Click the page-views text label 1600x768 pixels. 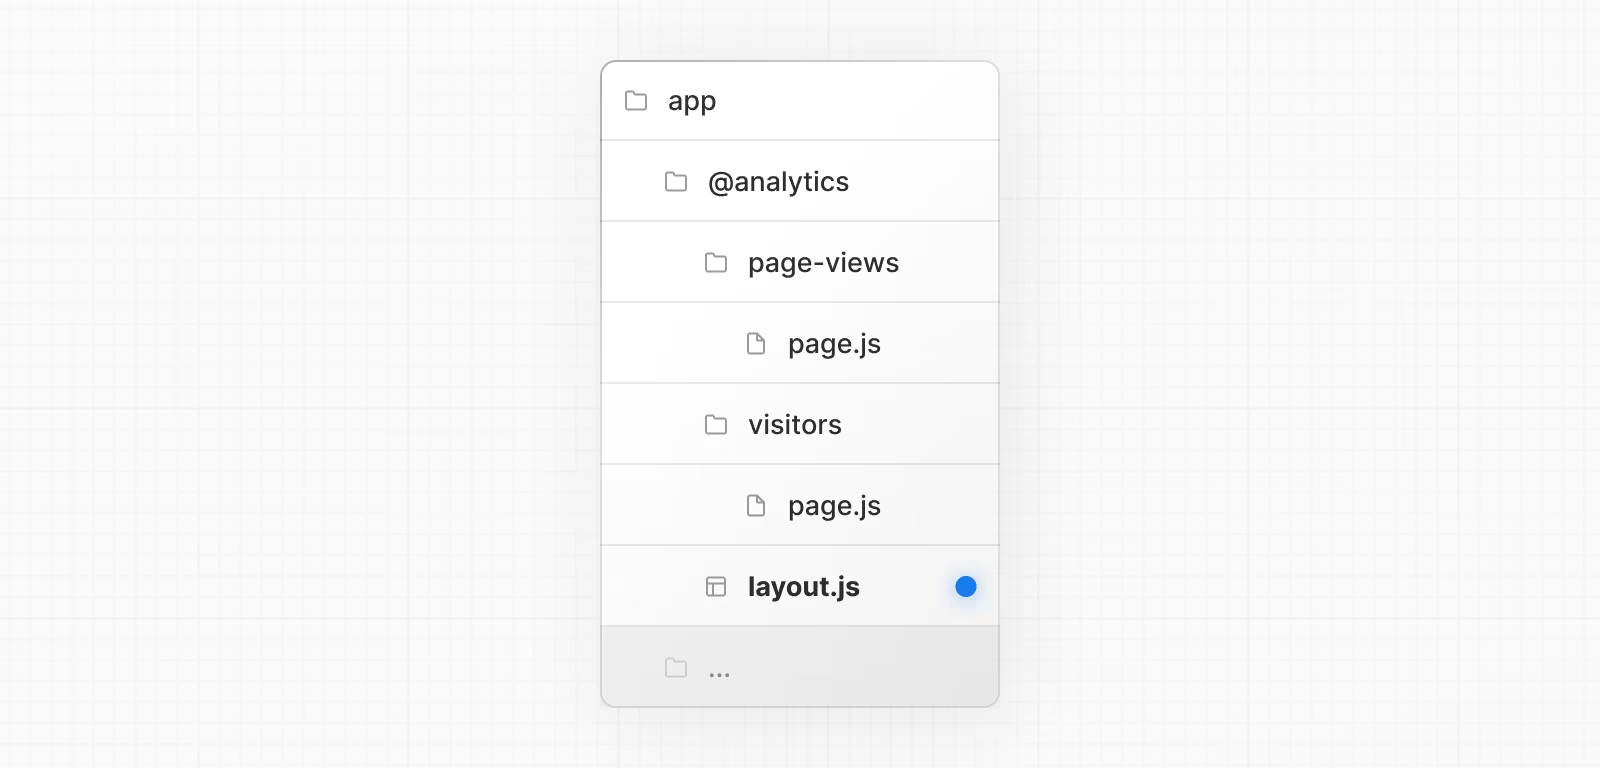coord(824,264)
